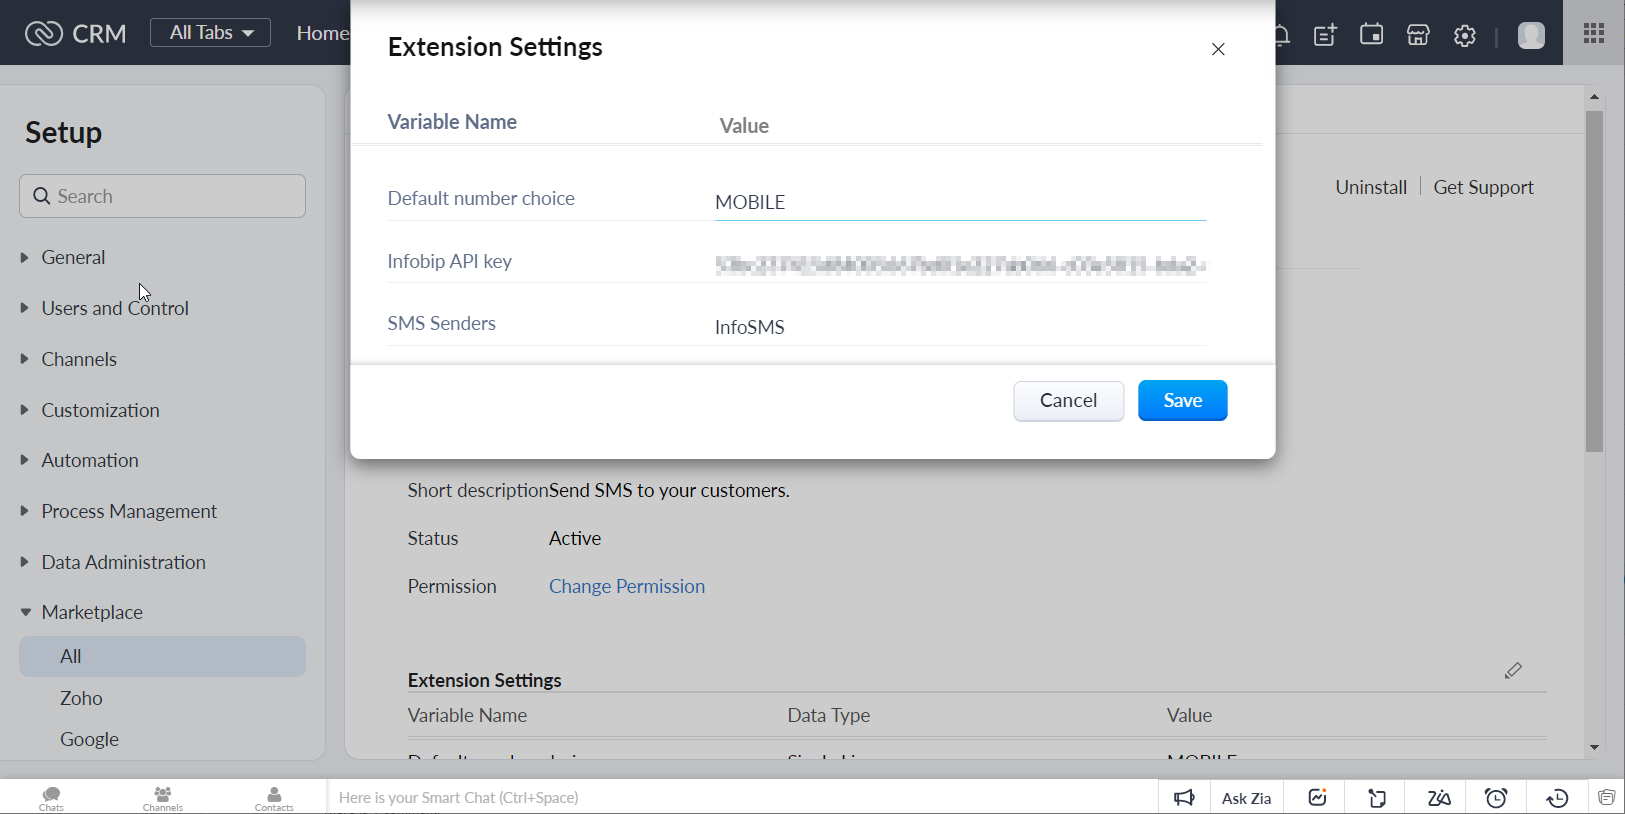This screenshot has height=814, width=1625.
Task: Open the announcements megaphone icon
Action: (x=1184, y=797)
